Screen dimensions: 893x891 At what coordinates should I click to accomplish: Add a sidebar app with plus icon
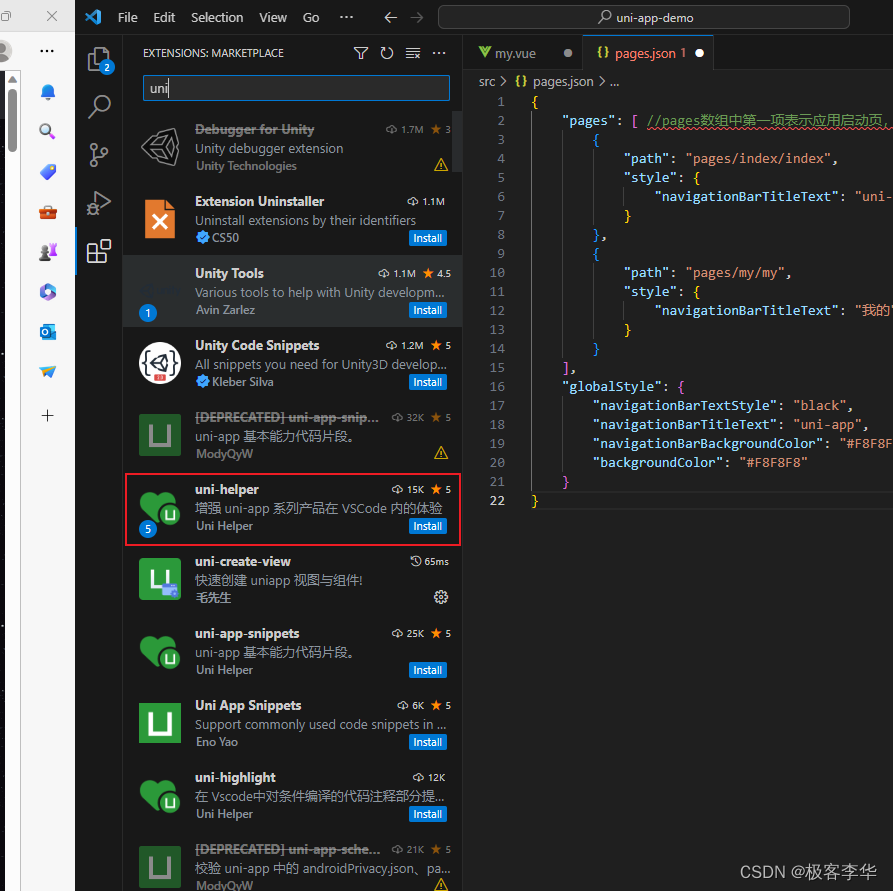coord(48,415)
